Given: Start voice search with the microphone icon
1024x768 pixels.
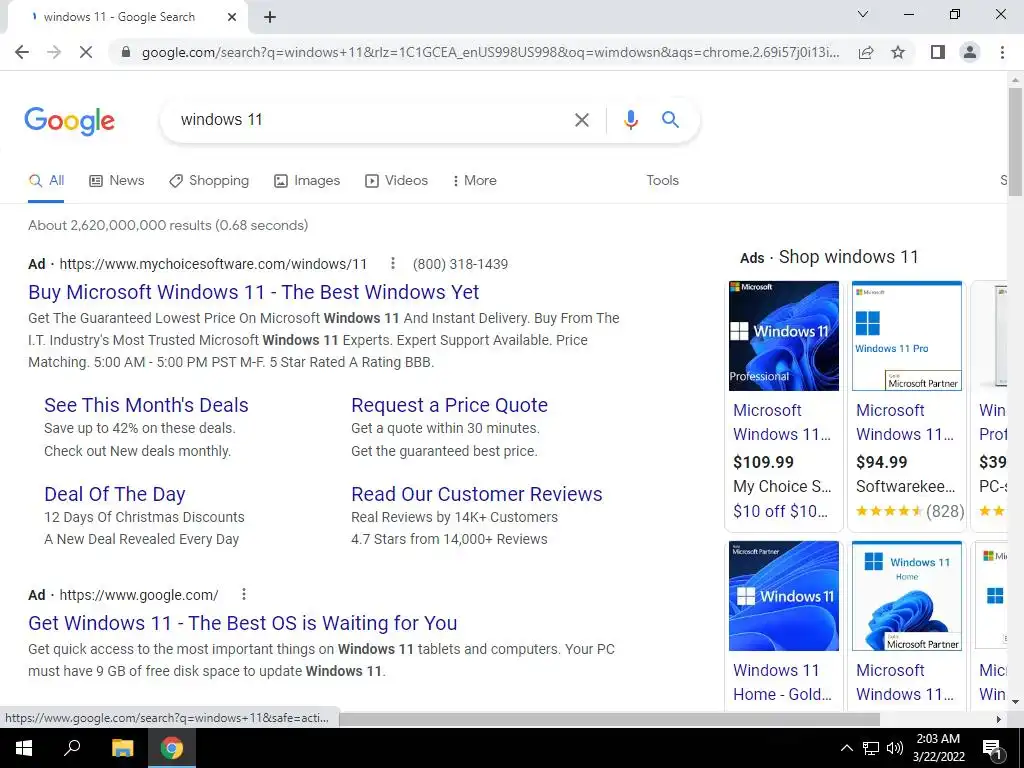Looking at the screenshot, I should [630, 120].
